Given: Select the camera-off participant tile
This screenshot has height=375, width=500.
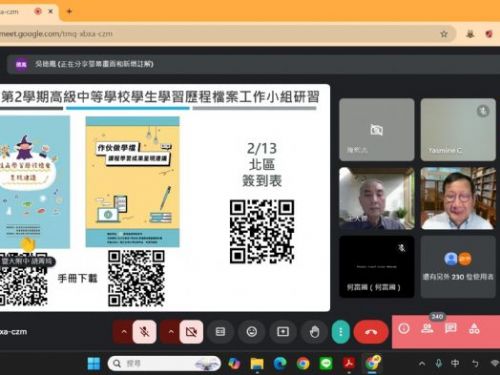Looking at the screenshot, I should pyautogui.click(x=377, y=130).
